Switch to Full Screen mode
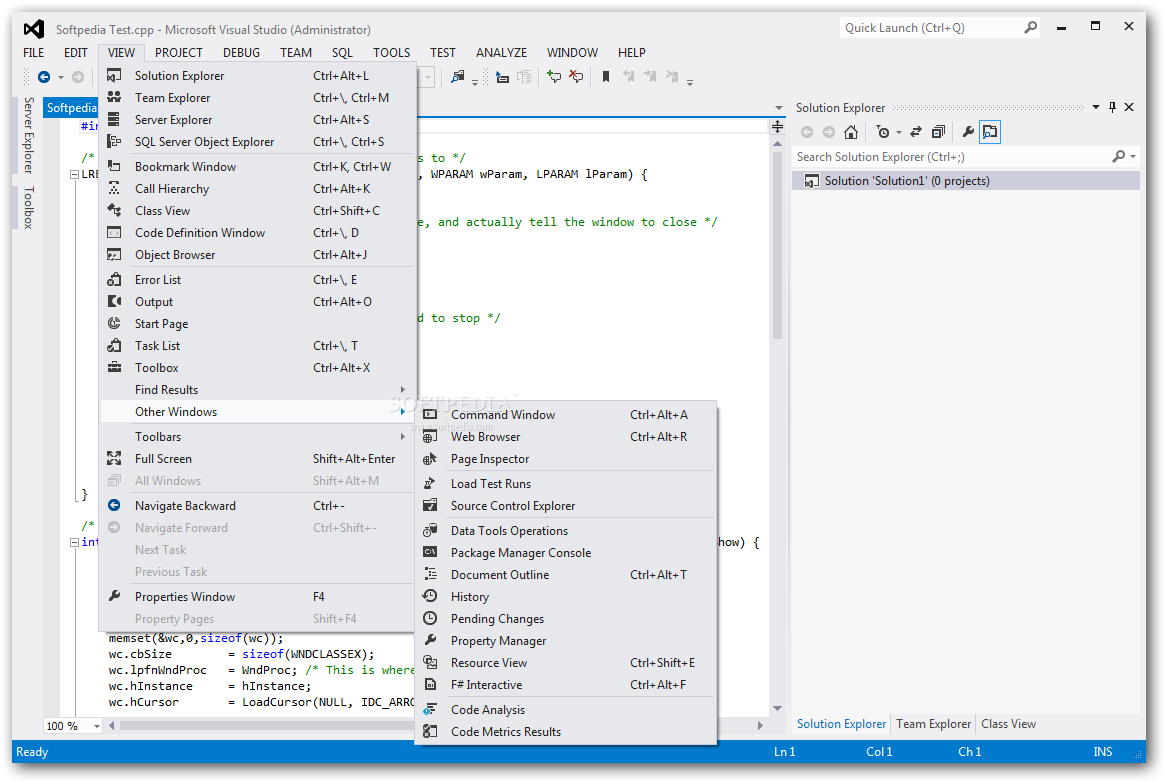 [257, 459]
